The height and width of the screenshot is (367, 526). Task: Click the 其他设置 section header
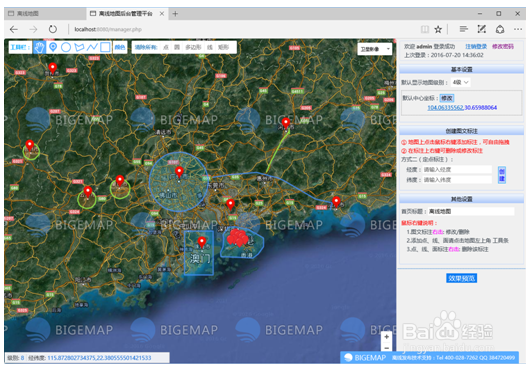(x=461, y=199)
